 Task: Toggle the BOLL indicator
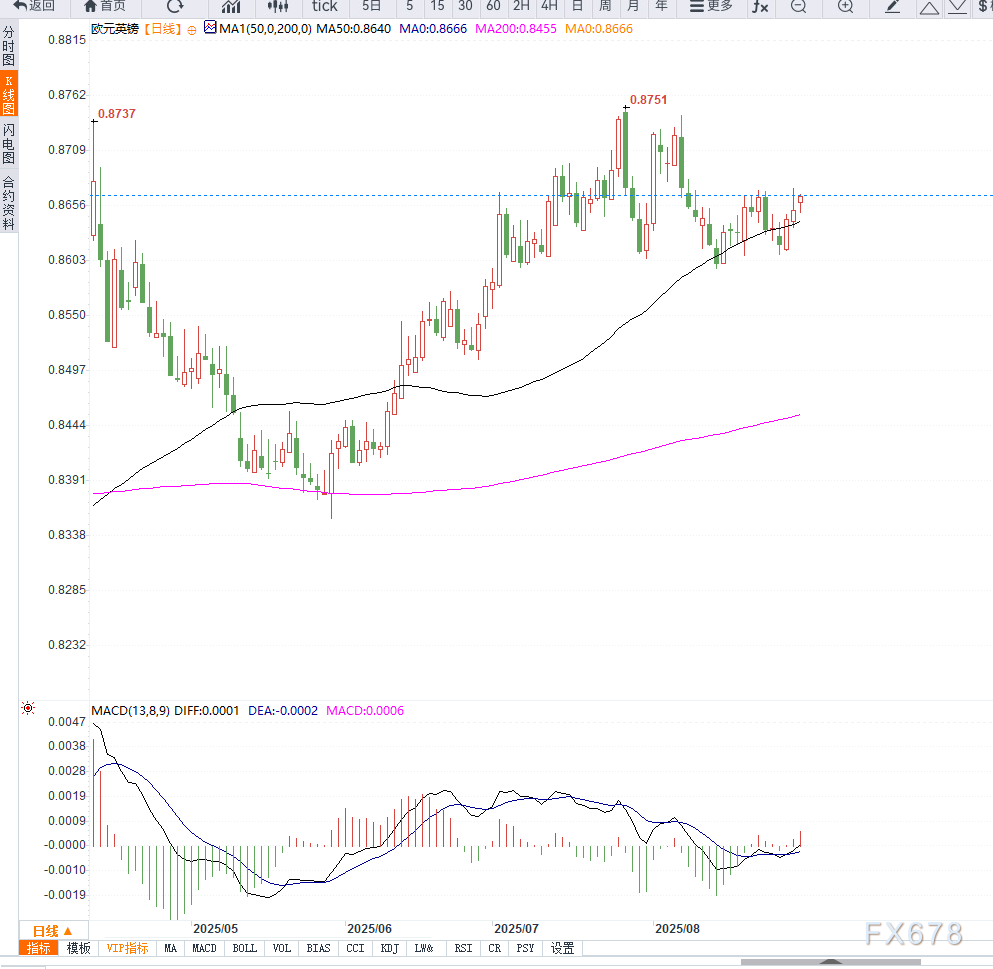pos(244,948)
